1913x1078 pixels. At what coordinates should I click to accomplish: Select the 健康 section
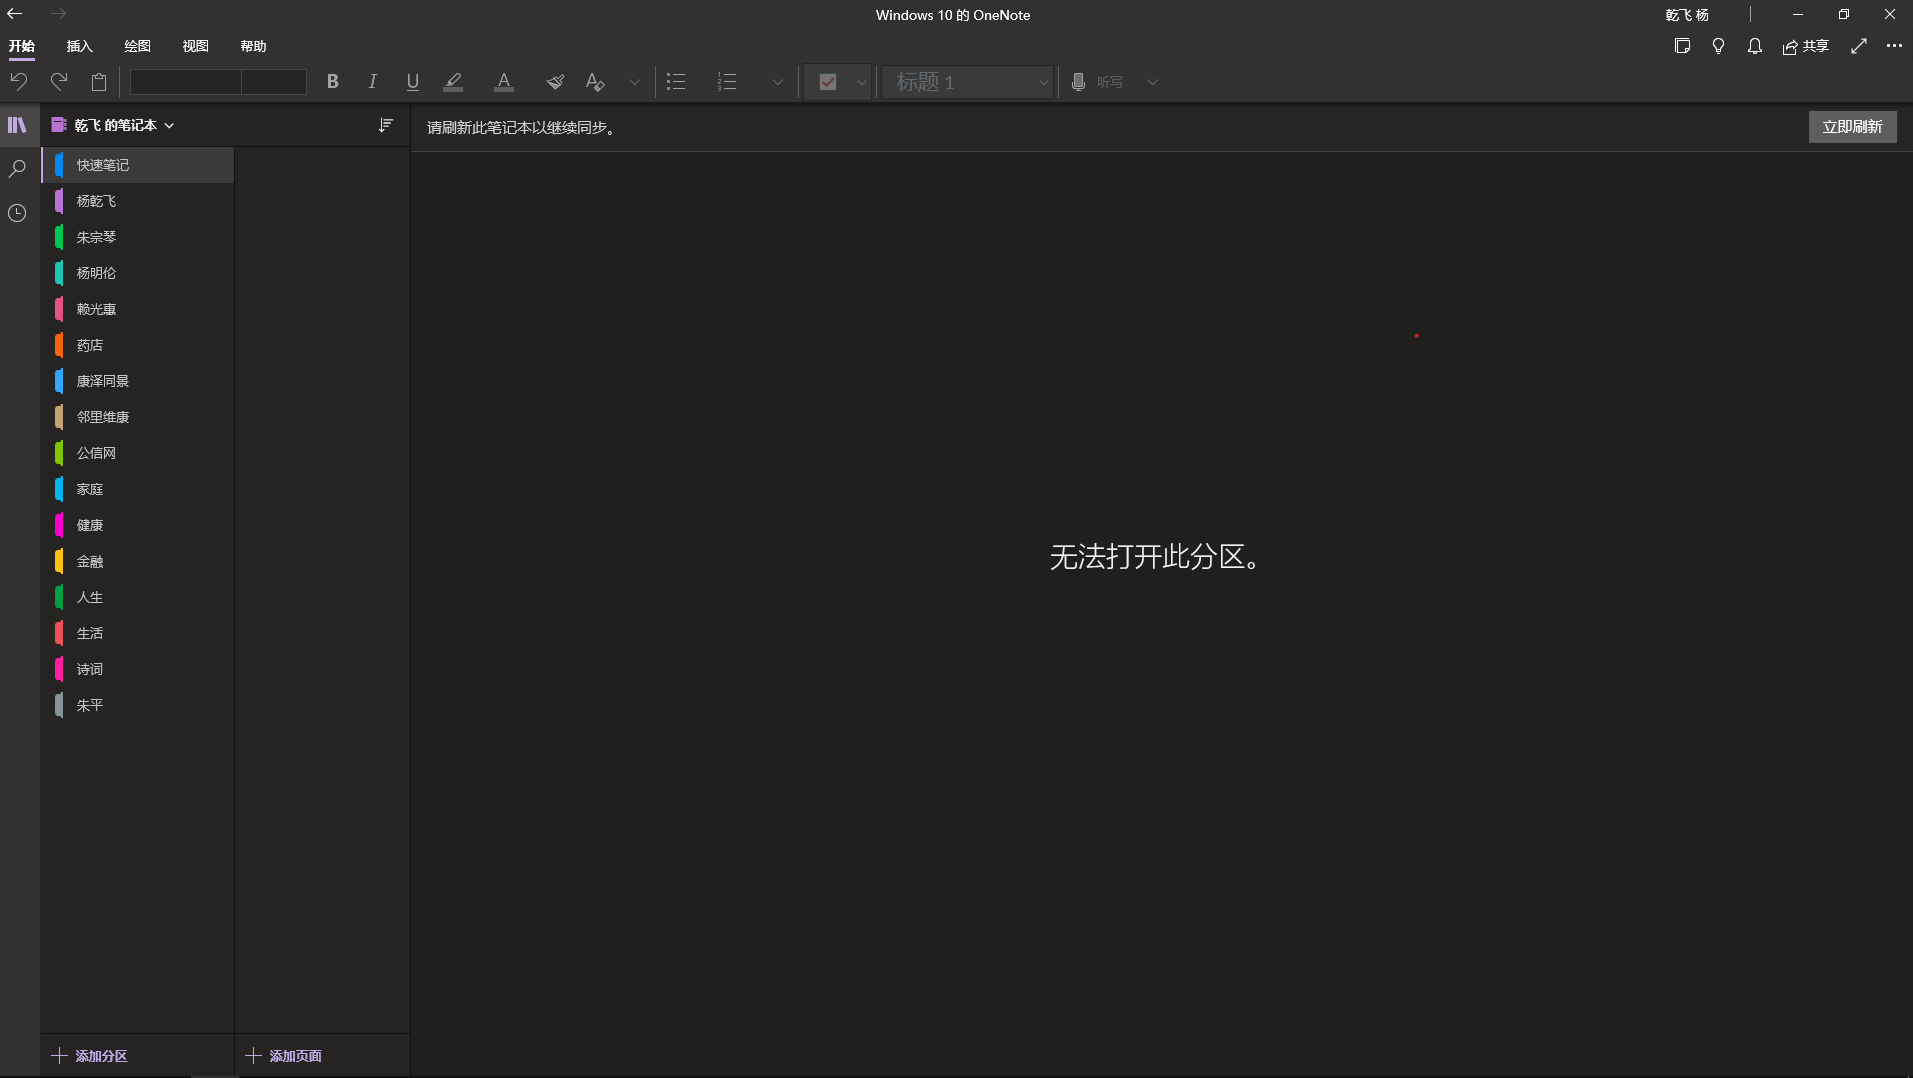[138, 525]
